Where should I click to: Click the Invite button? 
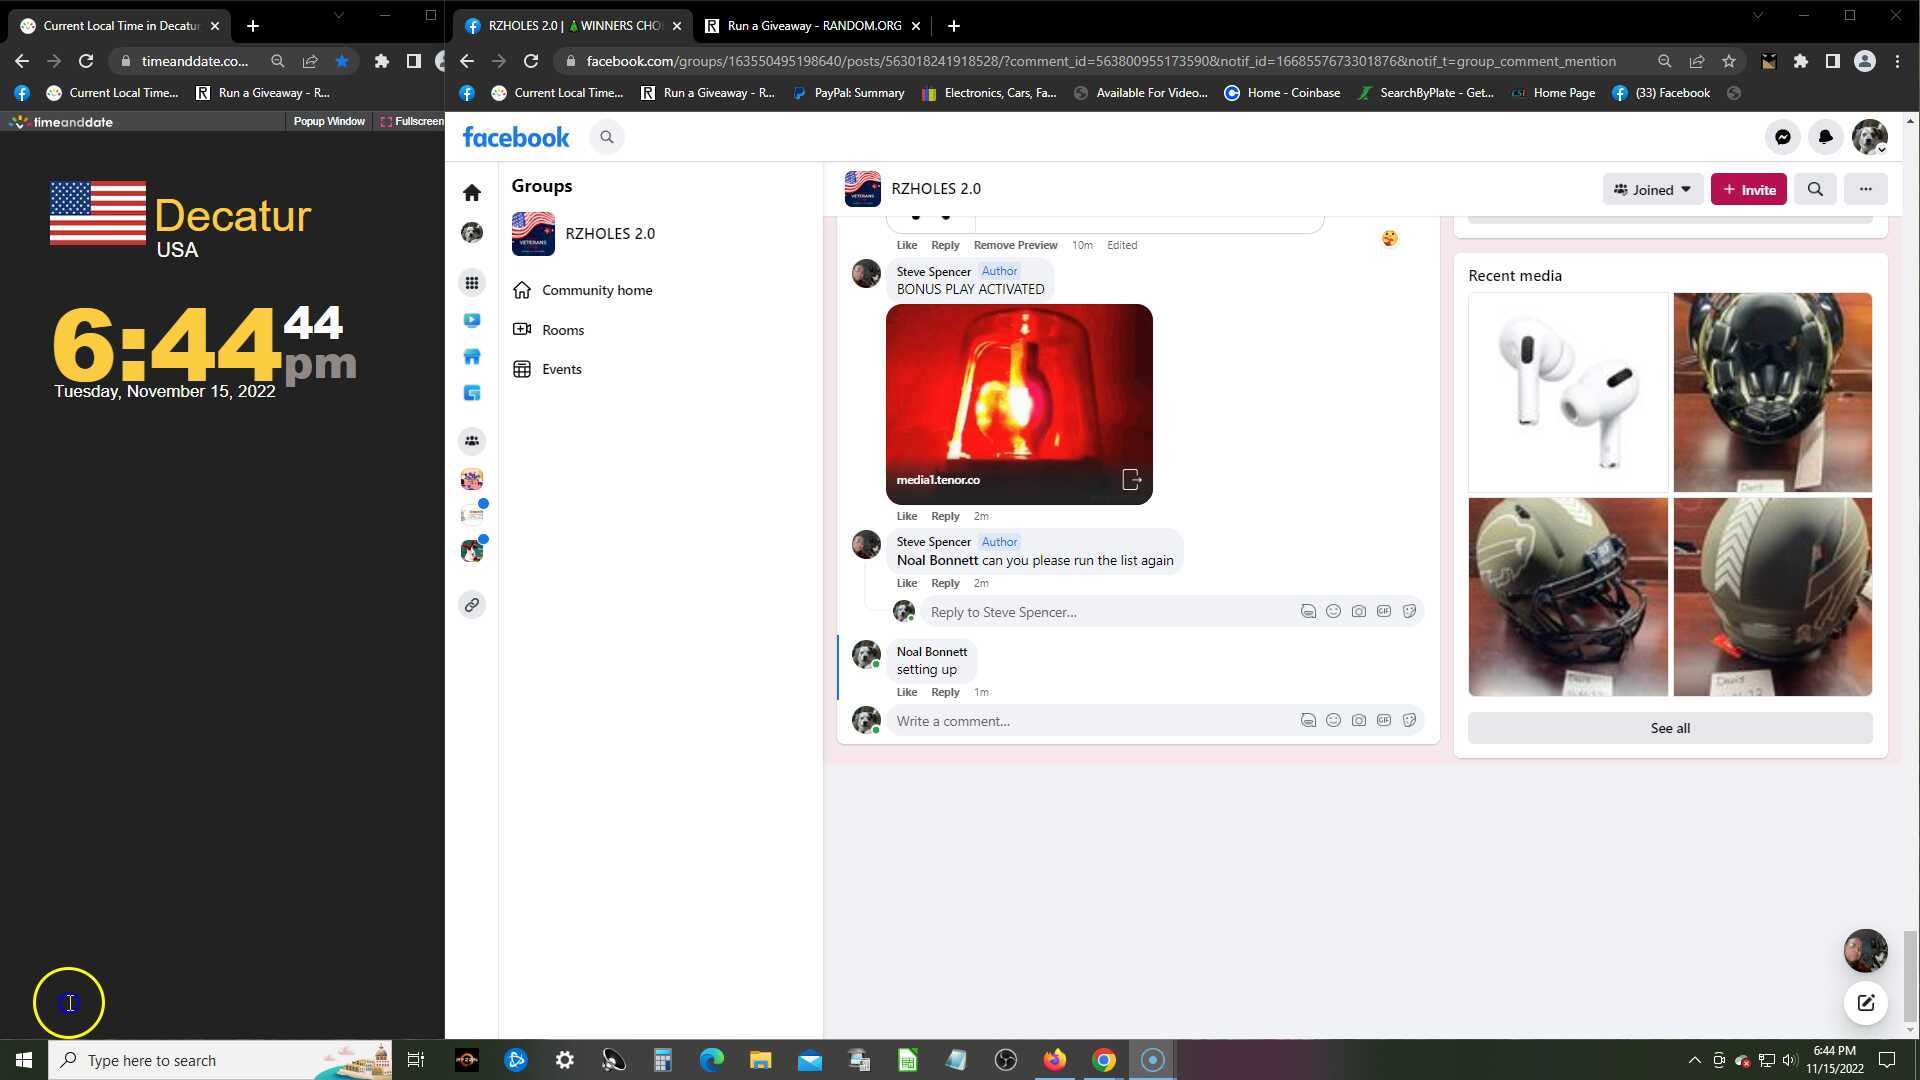(x=1748, y=189)
